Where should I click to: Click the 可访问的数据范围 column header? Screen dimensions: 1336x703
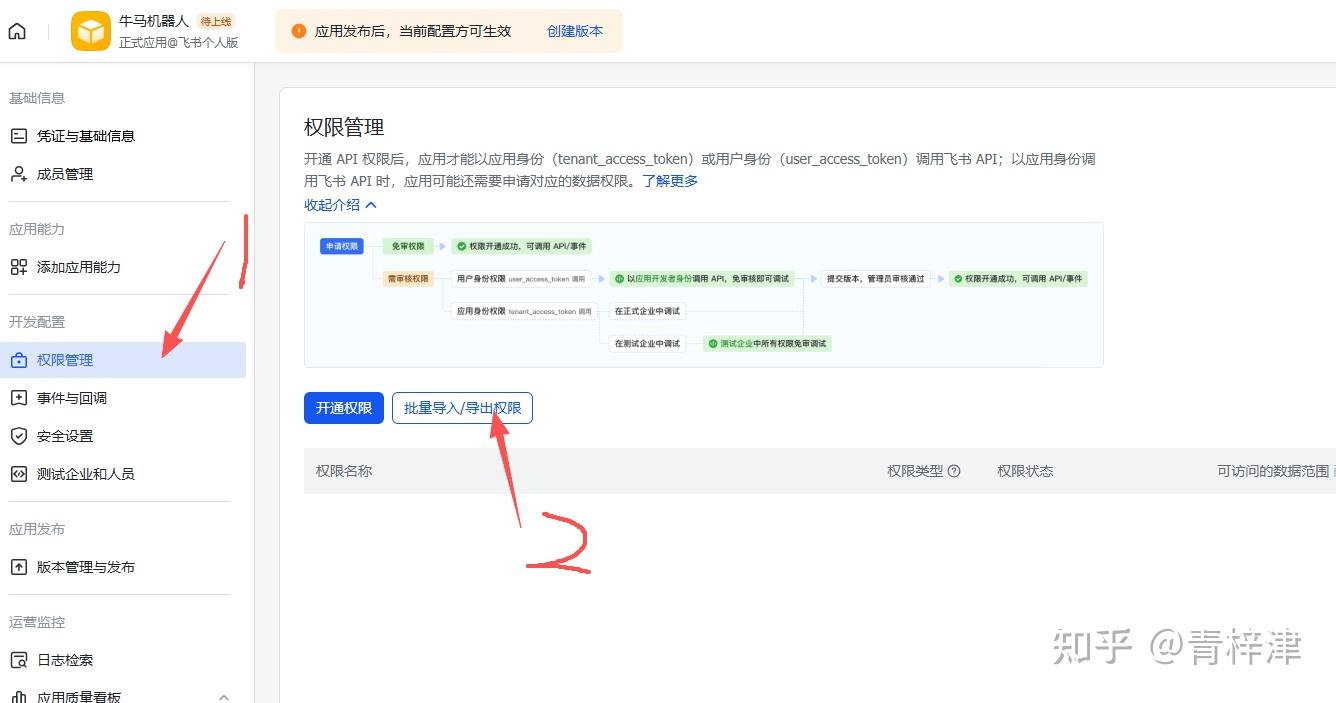1273,471
